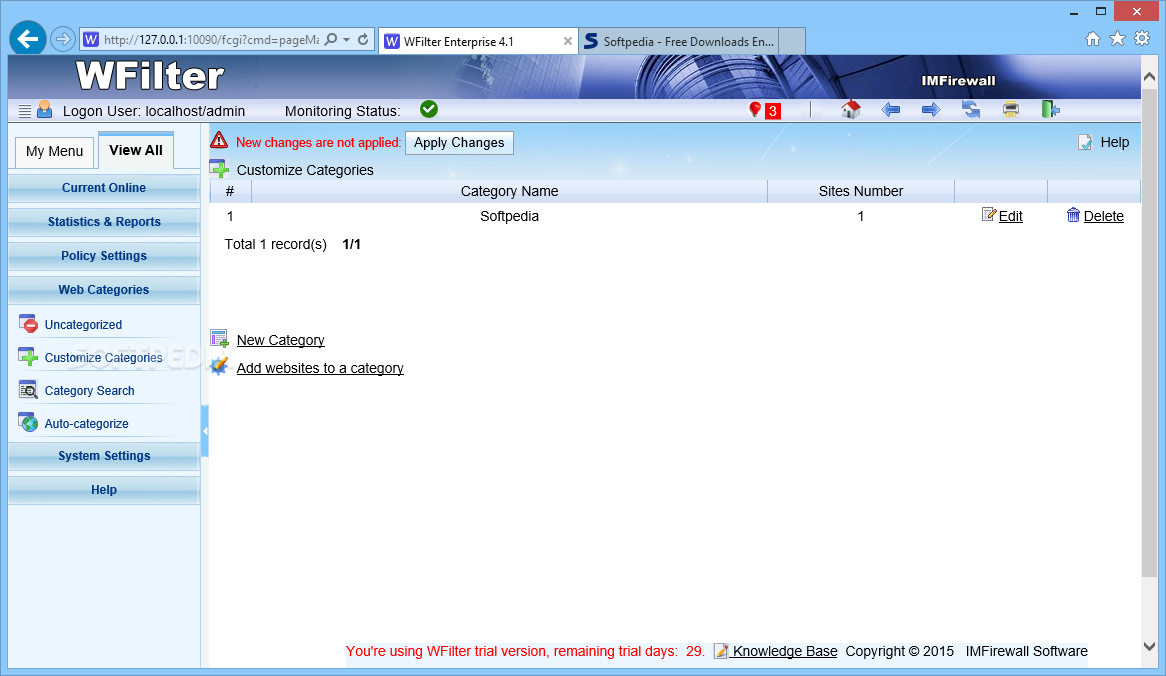Click the green logout exit icon
The height and width of the screenshot is (676, 1166).
click(1050, 110)
